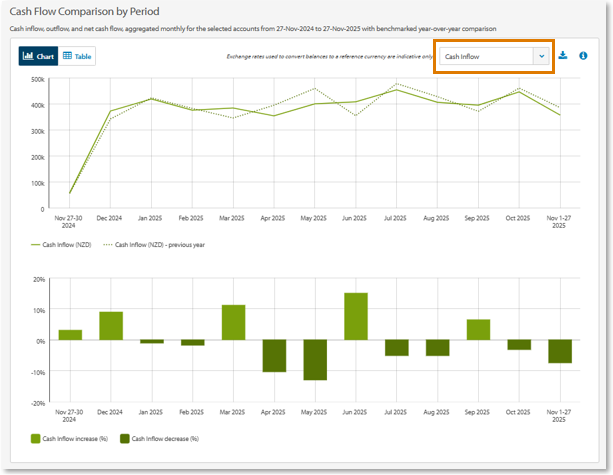The height and width of the screenshot is (475, 613).
Task: Click the blue information icon
Action: point(583,56)
